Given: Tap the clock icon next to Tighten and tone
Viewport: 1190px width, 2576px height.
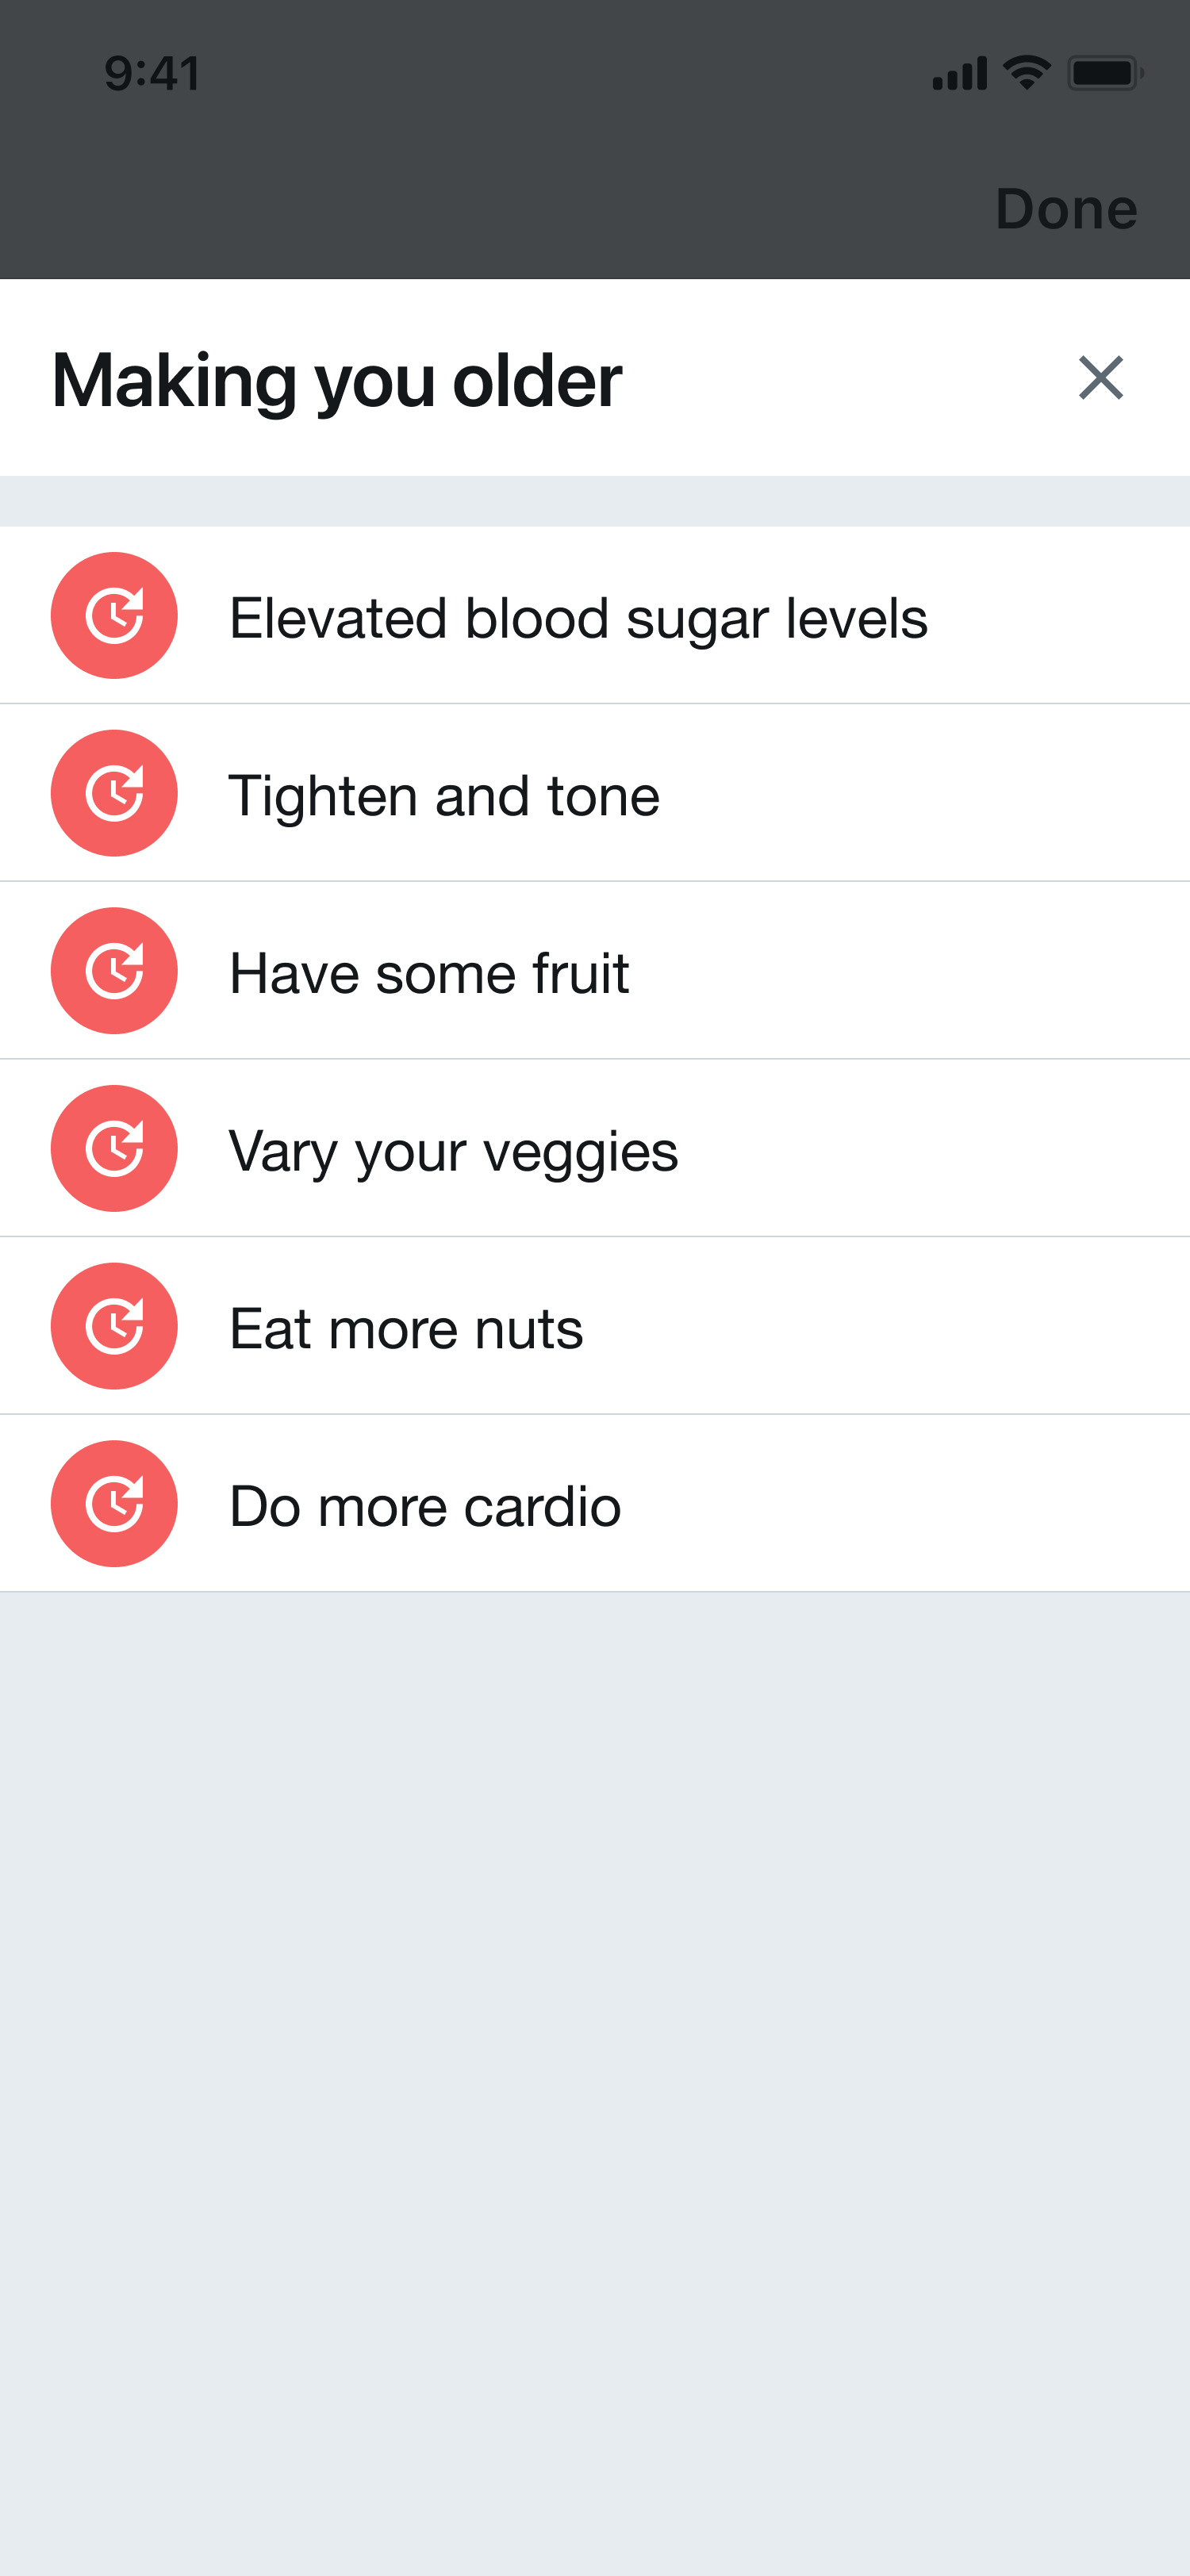Looking at the screenshot, I should click(x=114, y=793).
